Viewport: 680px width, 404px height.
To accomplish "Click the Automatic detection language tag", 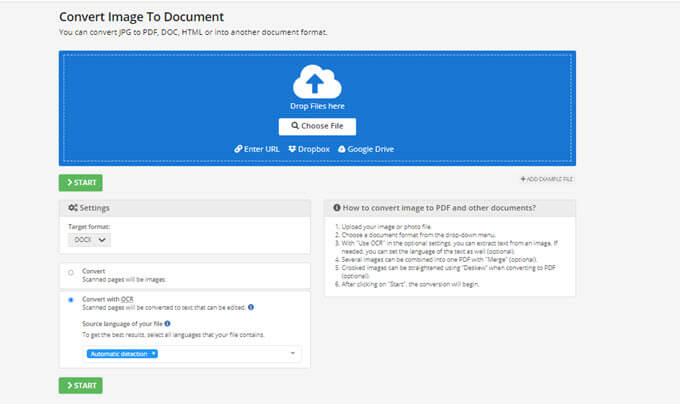I will coord(122,354).
